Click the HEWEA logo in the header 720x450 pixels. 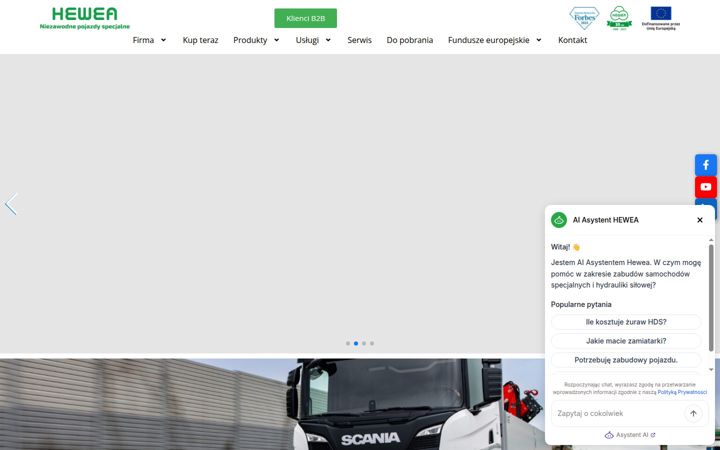pyautogui.click(x=85, y=18)
